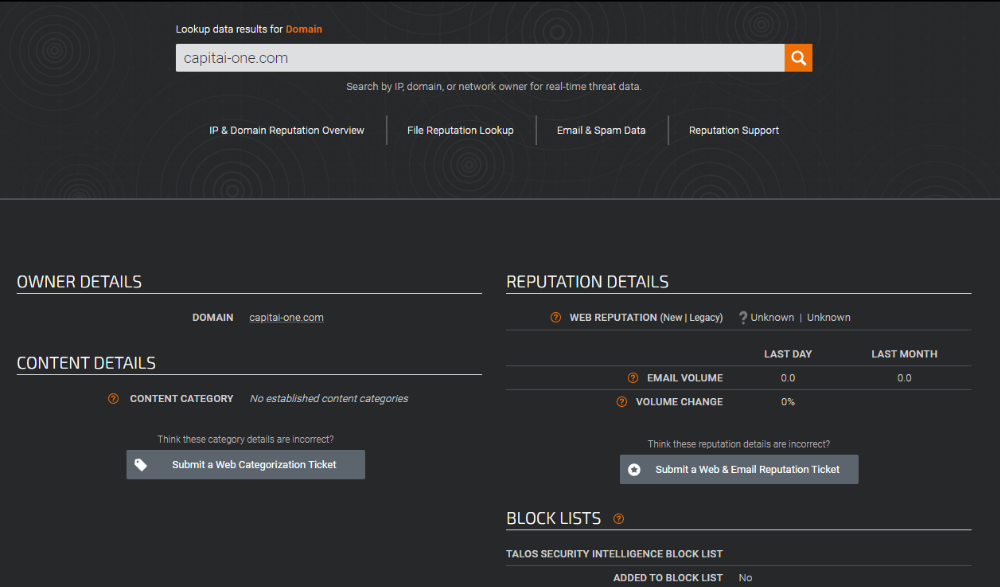Open File Reputation Lookup tab

460,130
